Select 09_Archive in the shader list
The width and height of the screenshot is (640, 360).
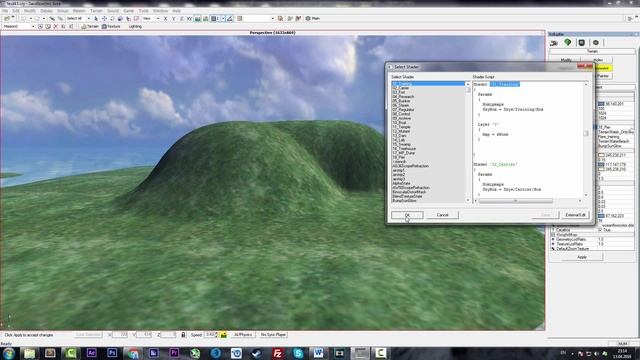coord(402,118)
